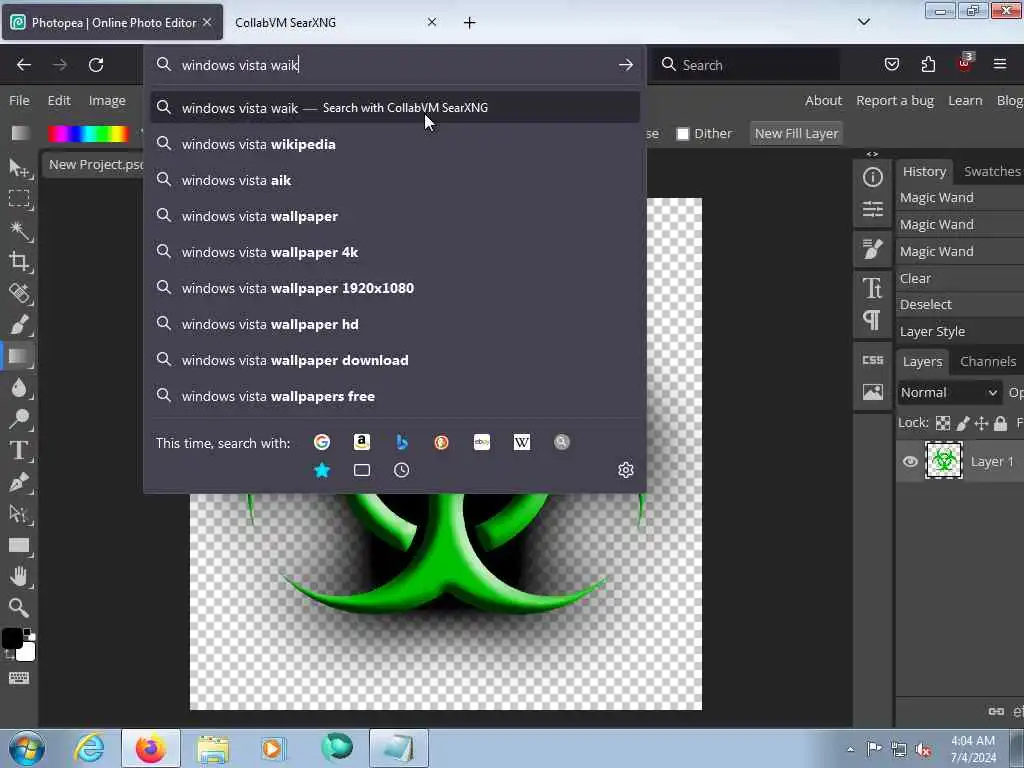This screenshot has height=768, width=1024.
Task: Select the Hand tool
Action: (x=19, y=577)
